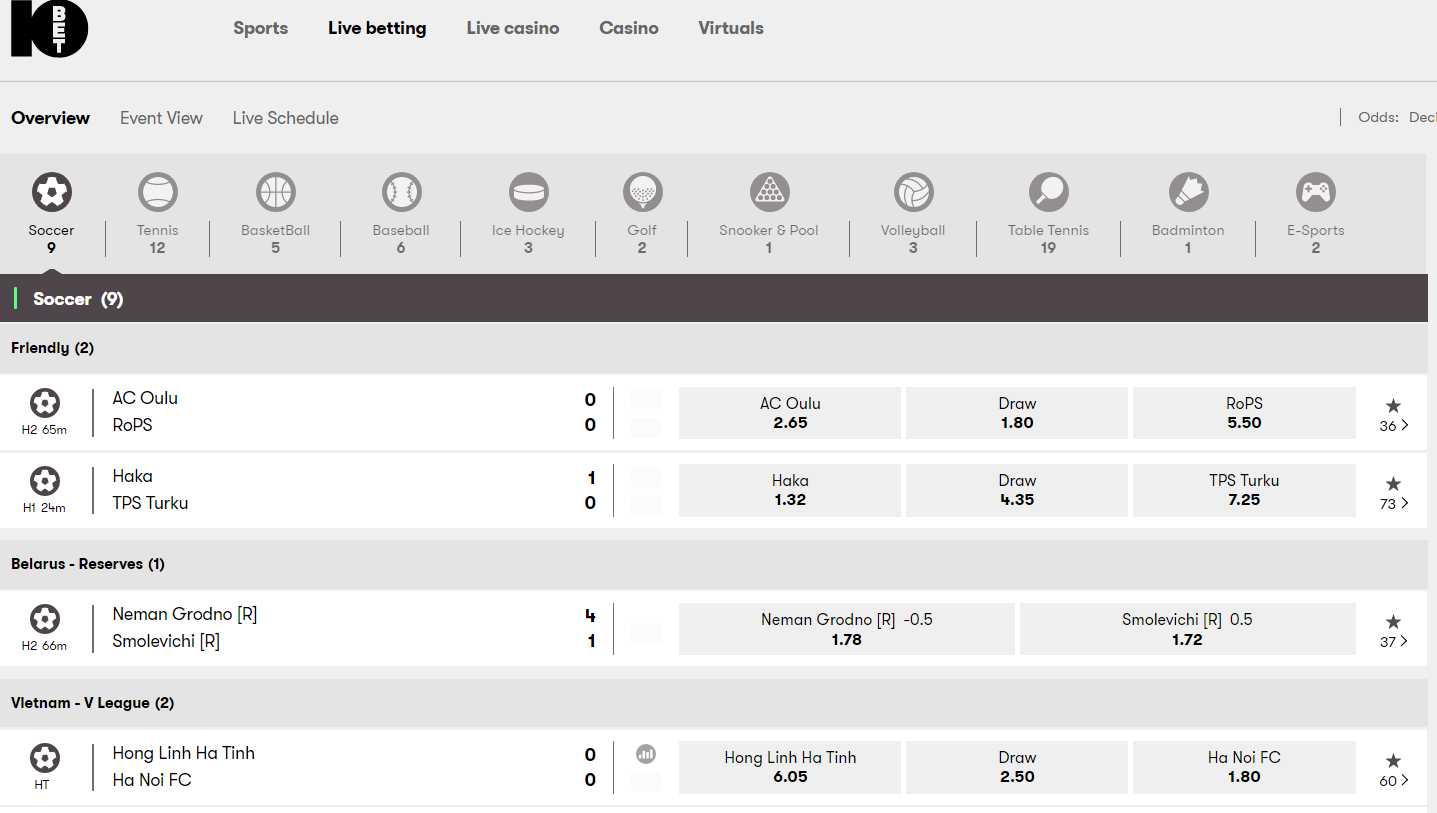
Task: Bet on Draw at 2.50
Action: (x=1017, y=768)
